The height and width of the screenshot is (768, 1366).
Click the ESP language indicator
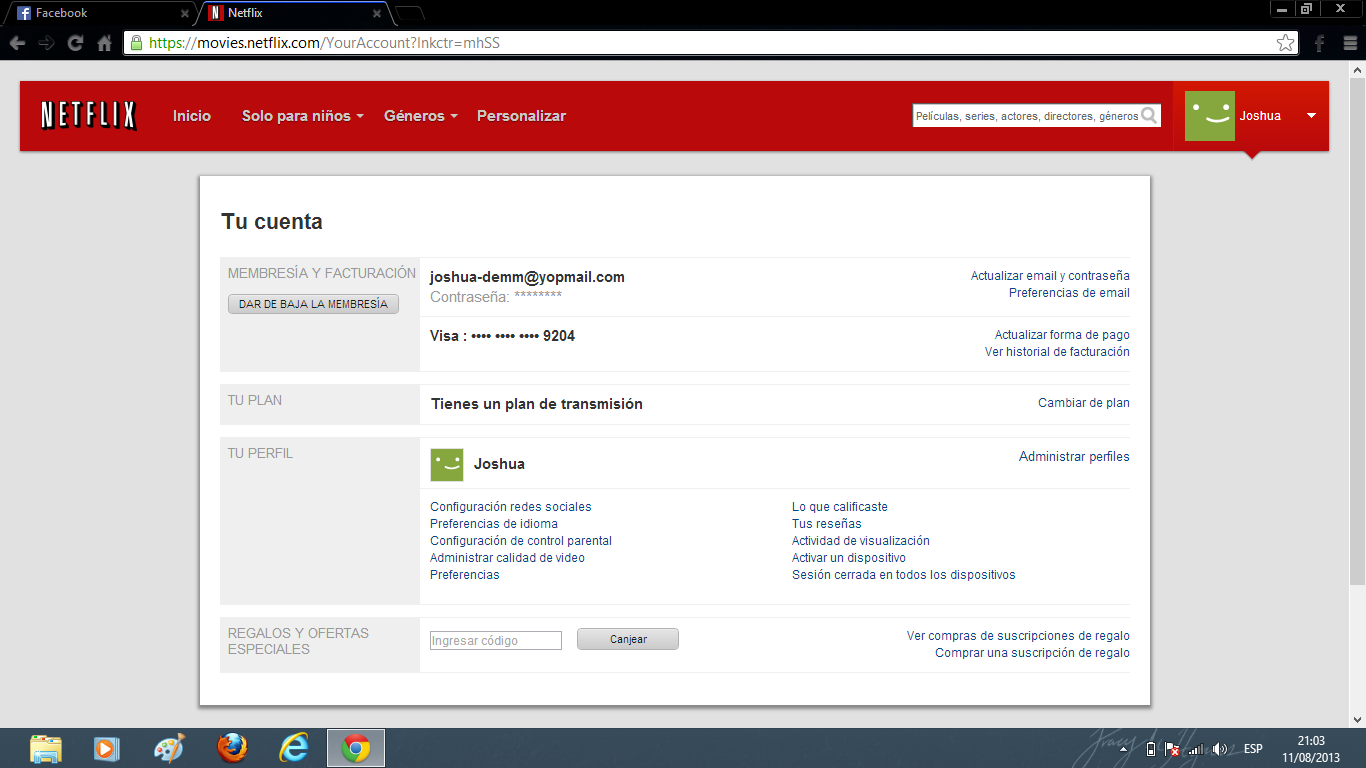1253,749
